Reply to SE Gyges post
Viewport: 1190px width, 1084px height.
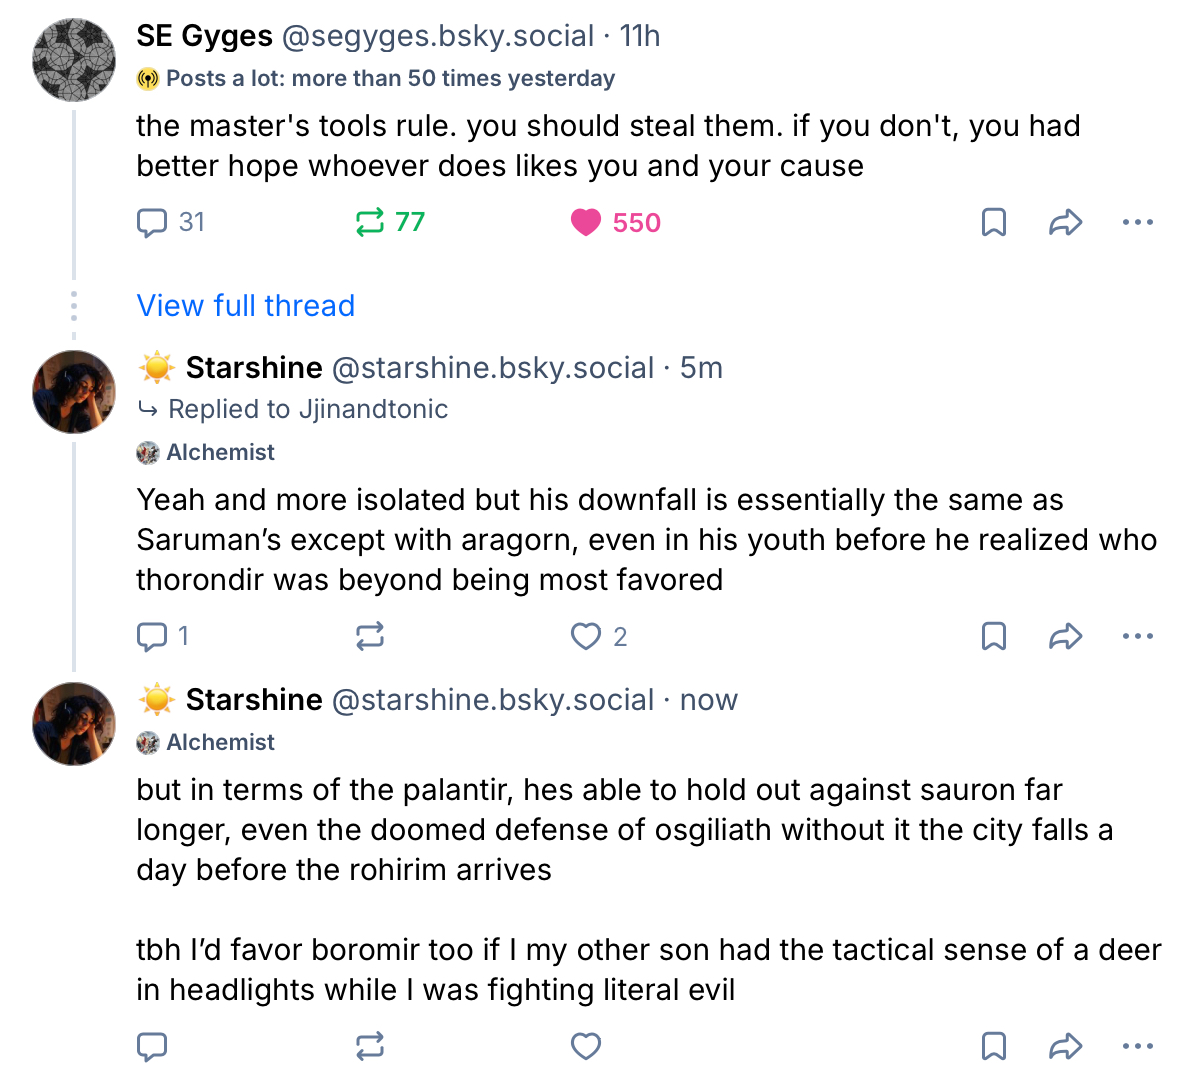(152, 222)
